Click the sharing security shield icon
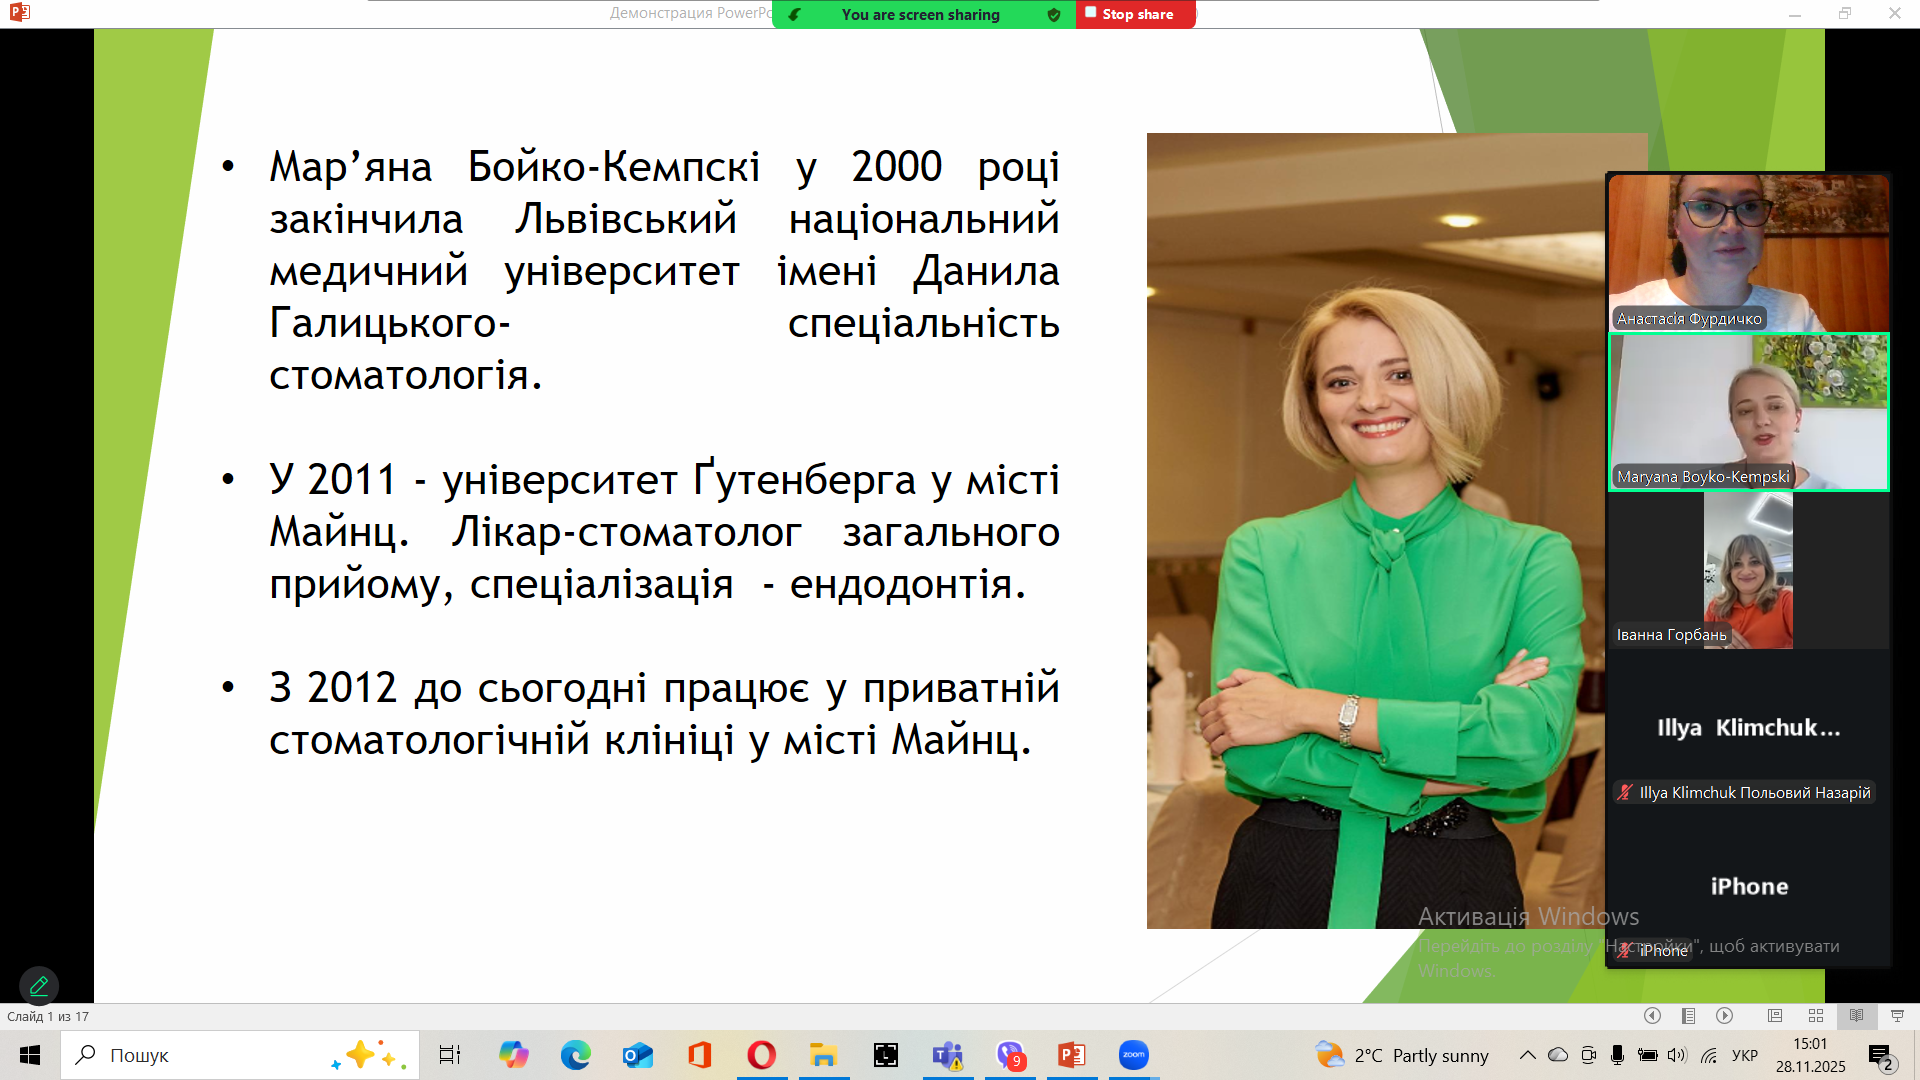 [x=1054, y=15]
